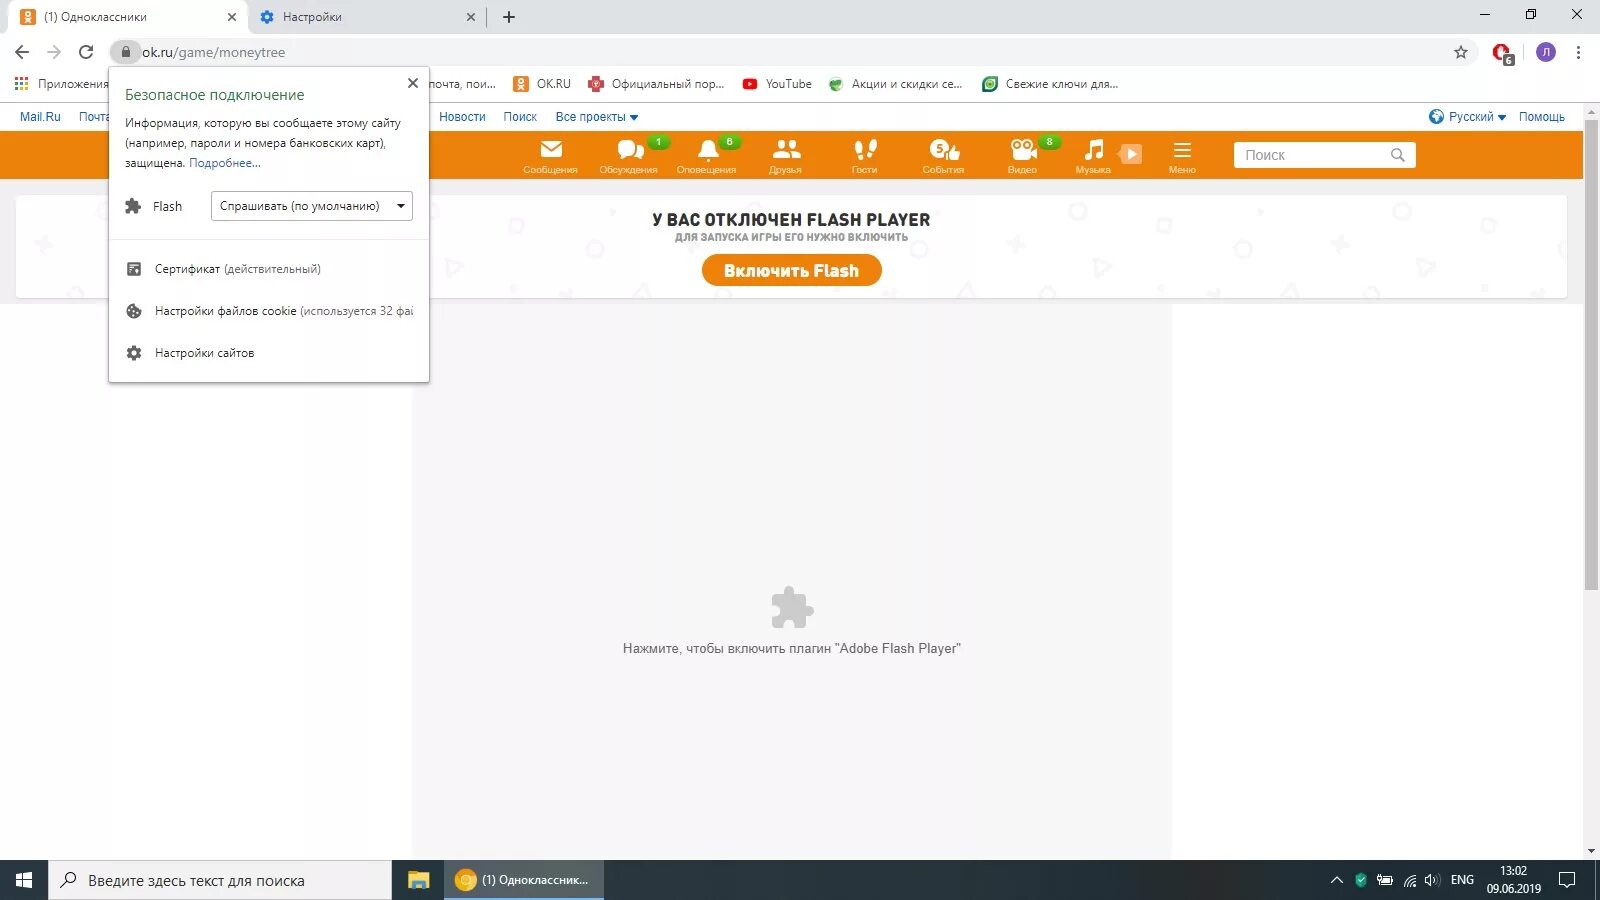This screenshot has width=1600, height=900.
Task: Open the Поиск link in top bar
Action: point(520,117)
